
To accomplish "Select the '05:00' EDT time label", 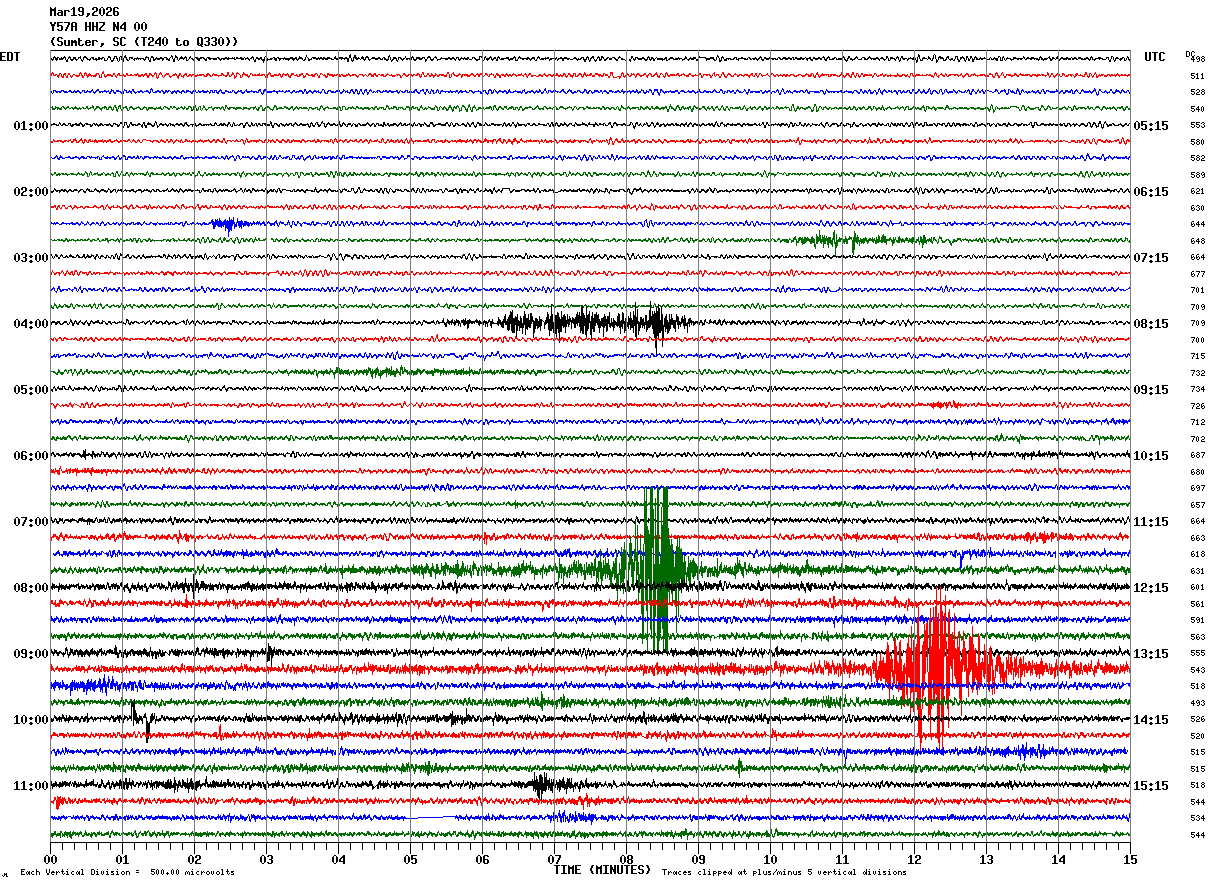I will 31,390.
